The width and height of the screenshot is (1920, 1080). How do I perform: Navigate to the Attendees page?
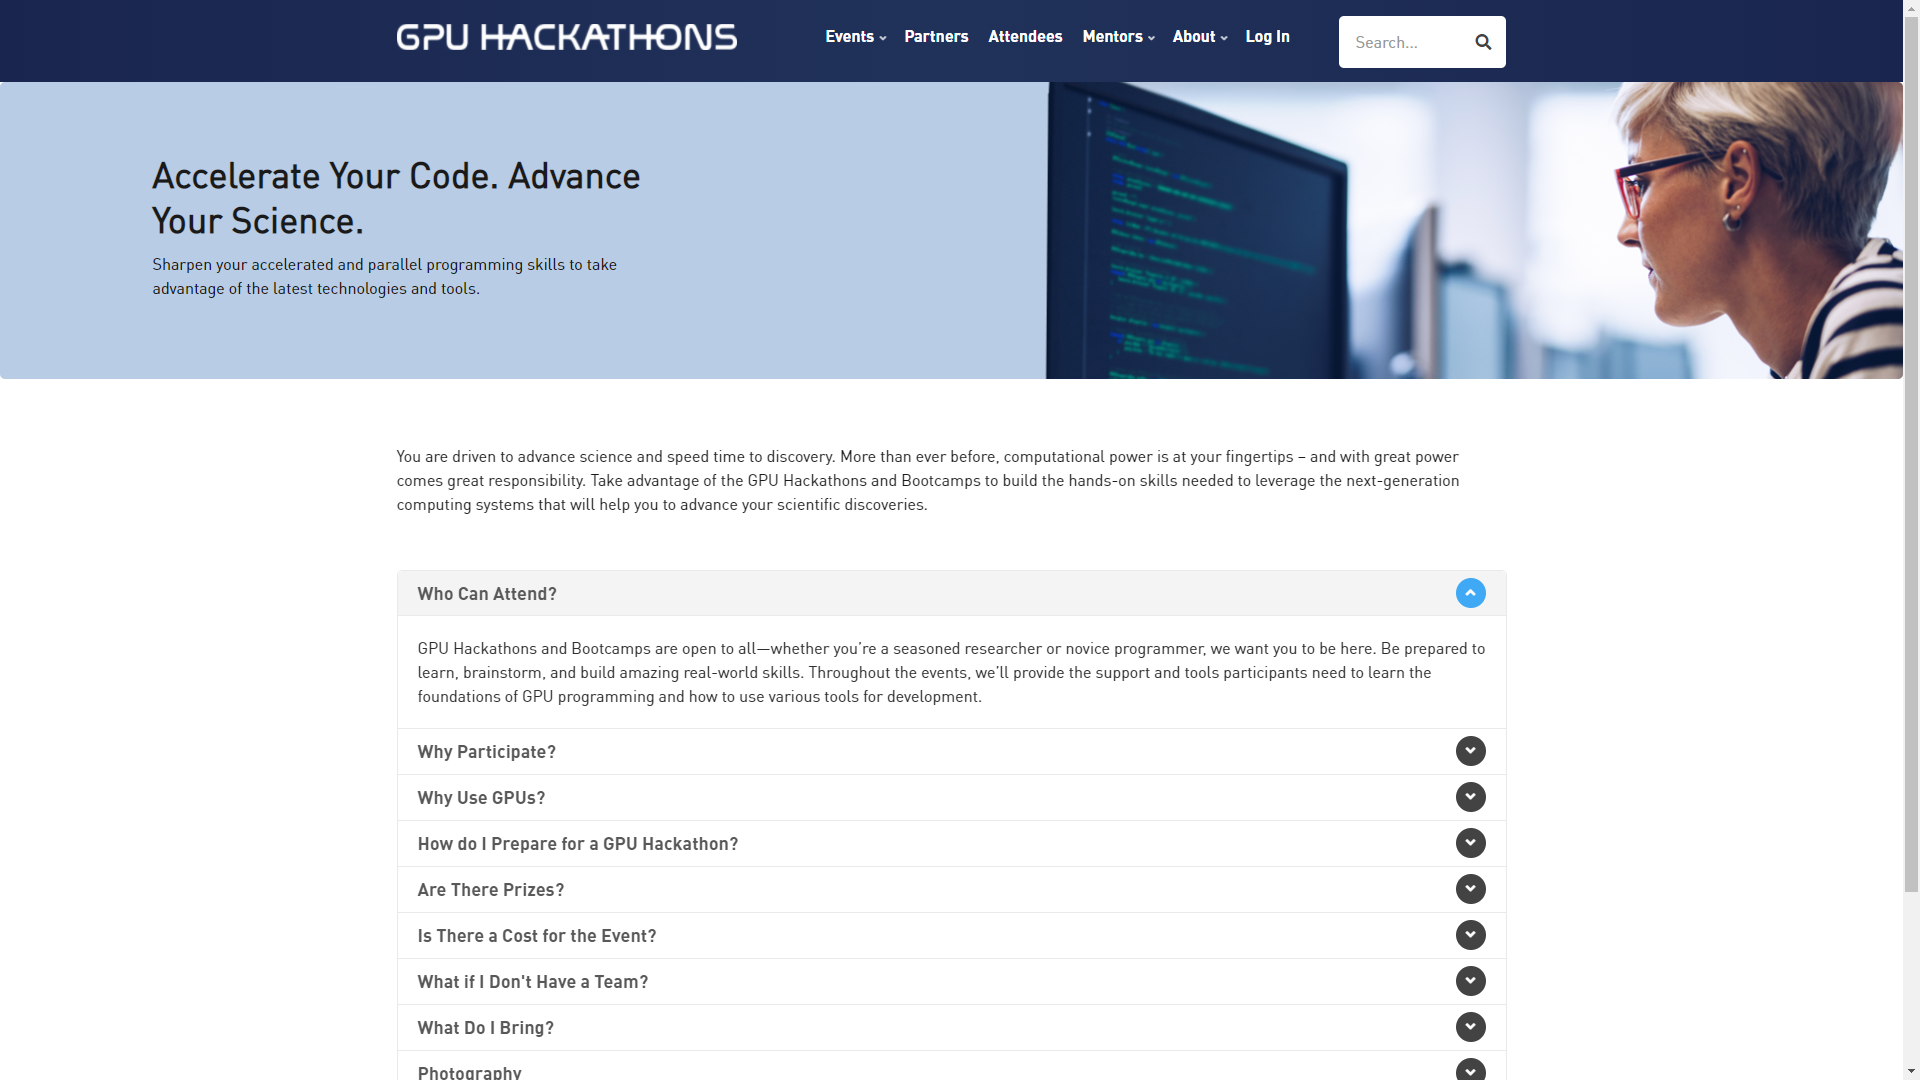1026,36
